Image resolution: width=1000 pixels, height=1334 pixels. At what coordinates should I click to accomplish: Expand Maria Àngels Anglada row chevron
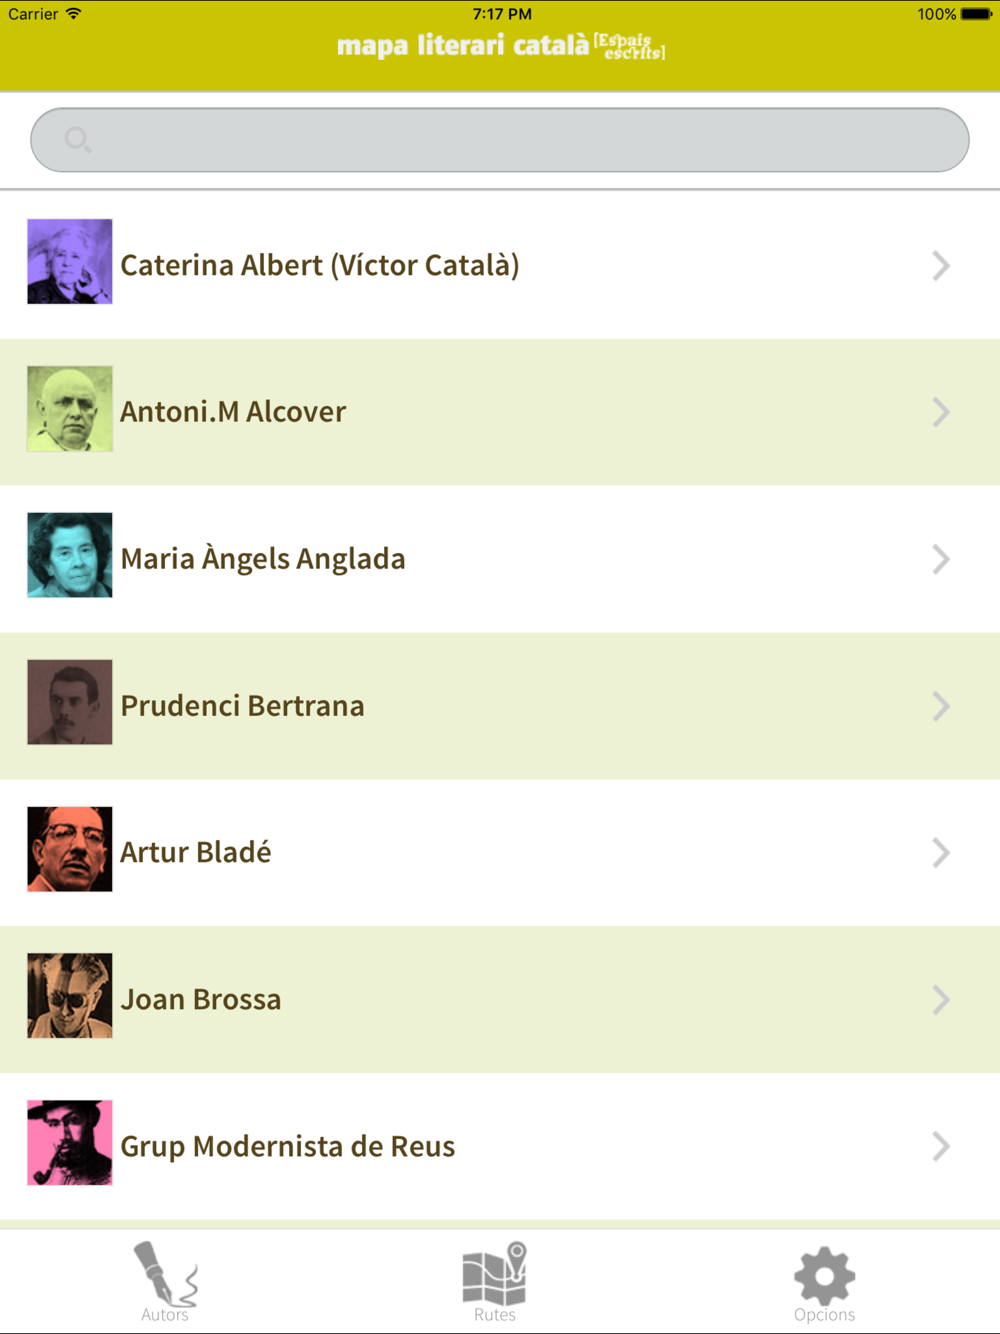[941, 559]
